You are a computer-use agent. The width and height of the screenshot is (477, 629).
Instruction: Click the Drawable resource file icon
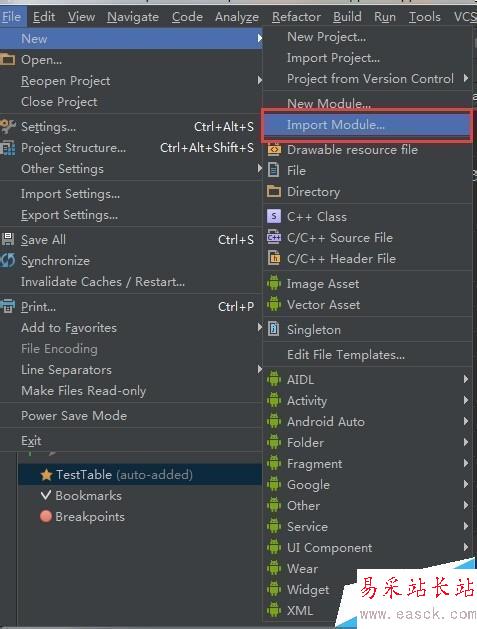[274, 149]
